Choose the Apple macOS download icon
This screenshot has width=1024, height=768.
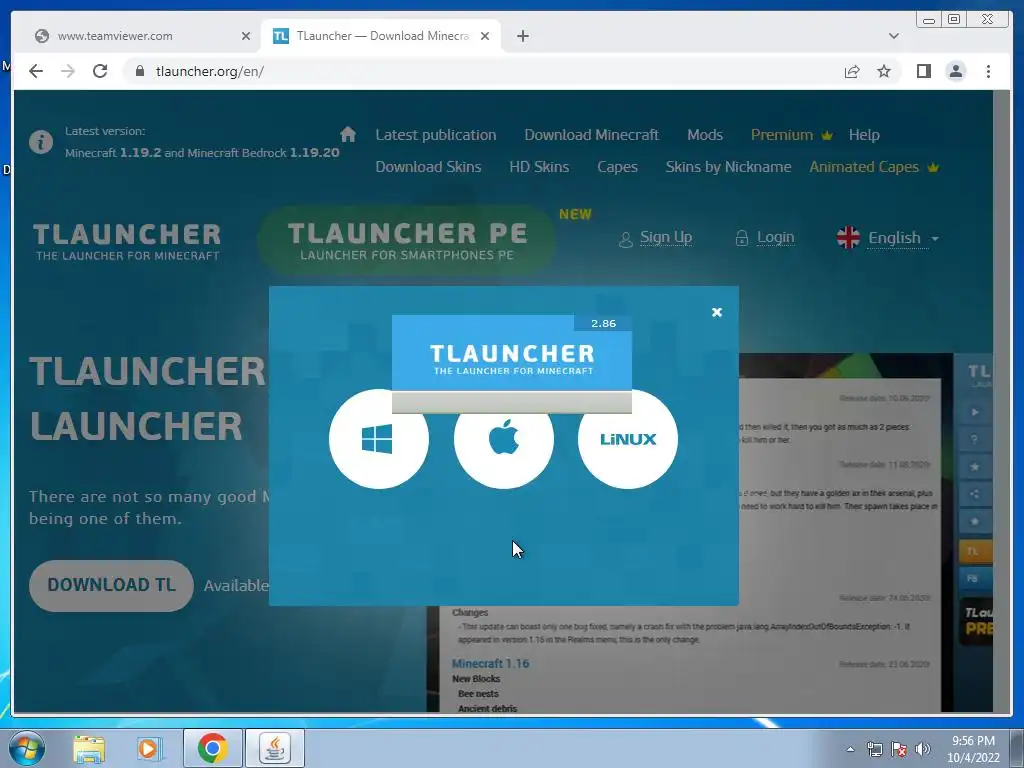(x=504, y=439)
